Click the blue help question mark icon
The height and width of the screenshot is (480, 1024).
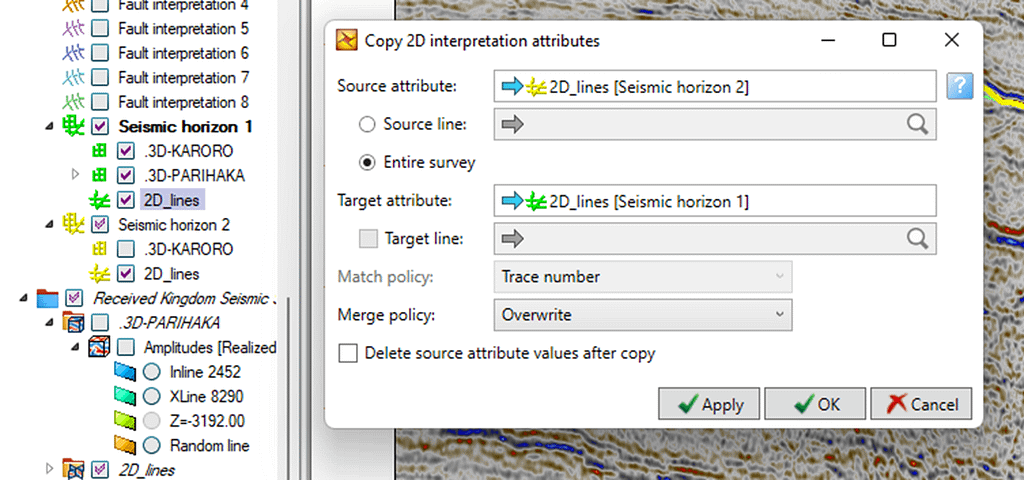pos(959,86)
